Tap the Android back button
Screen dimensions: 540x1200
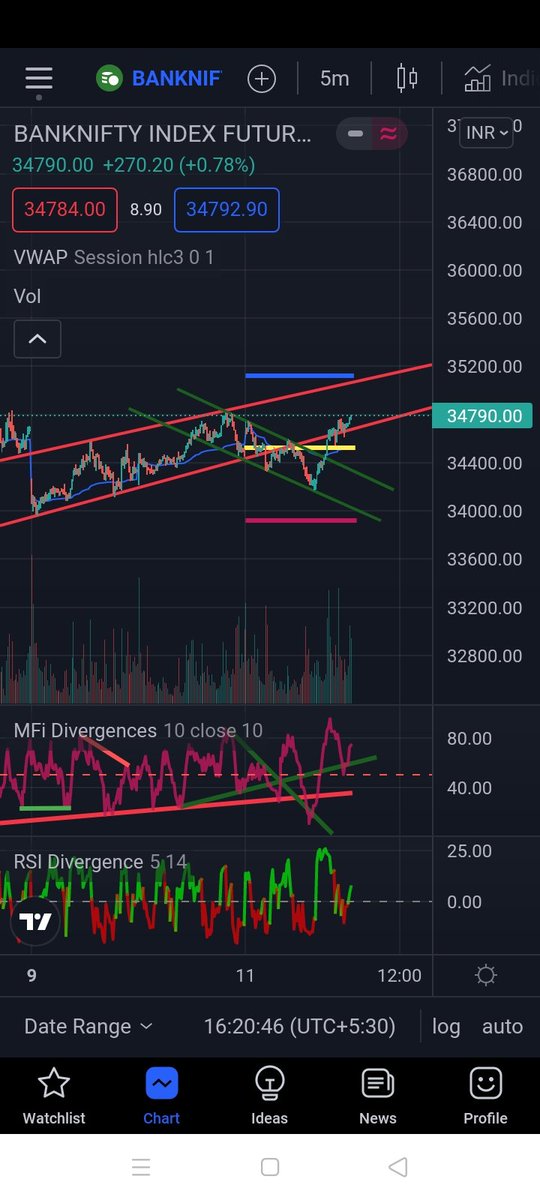tap(398, 1167)
